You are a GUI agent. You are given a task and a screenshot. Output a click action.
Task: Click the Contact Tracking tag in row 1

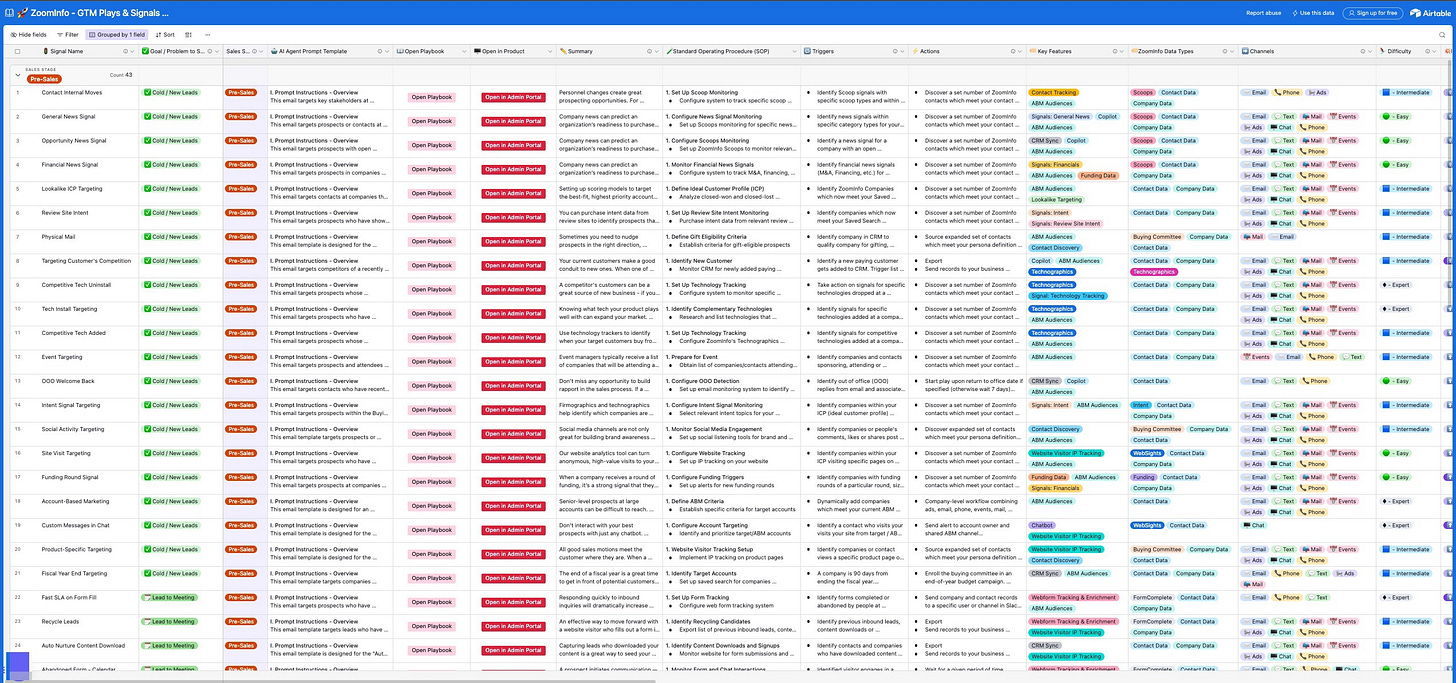(x=1054, y=92)
